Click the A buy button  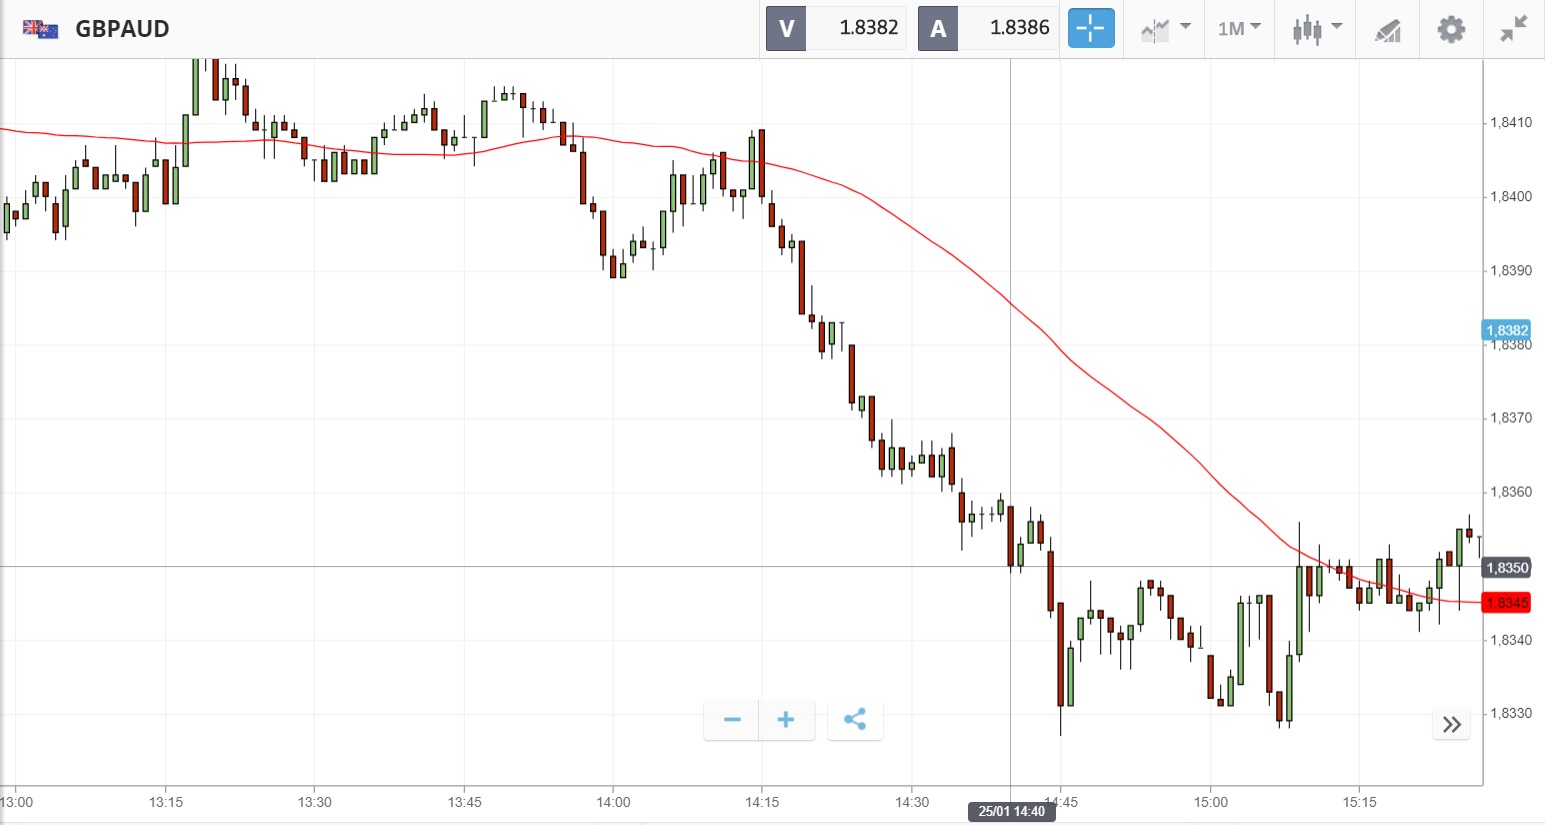[938, 28]
